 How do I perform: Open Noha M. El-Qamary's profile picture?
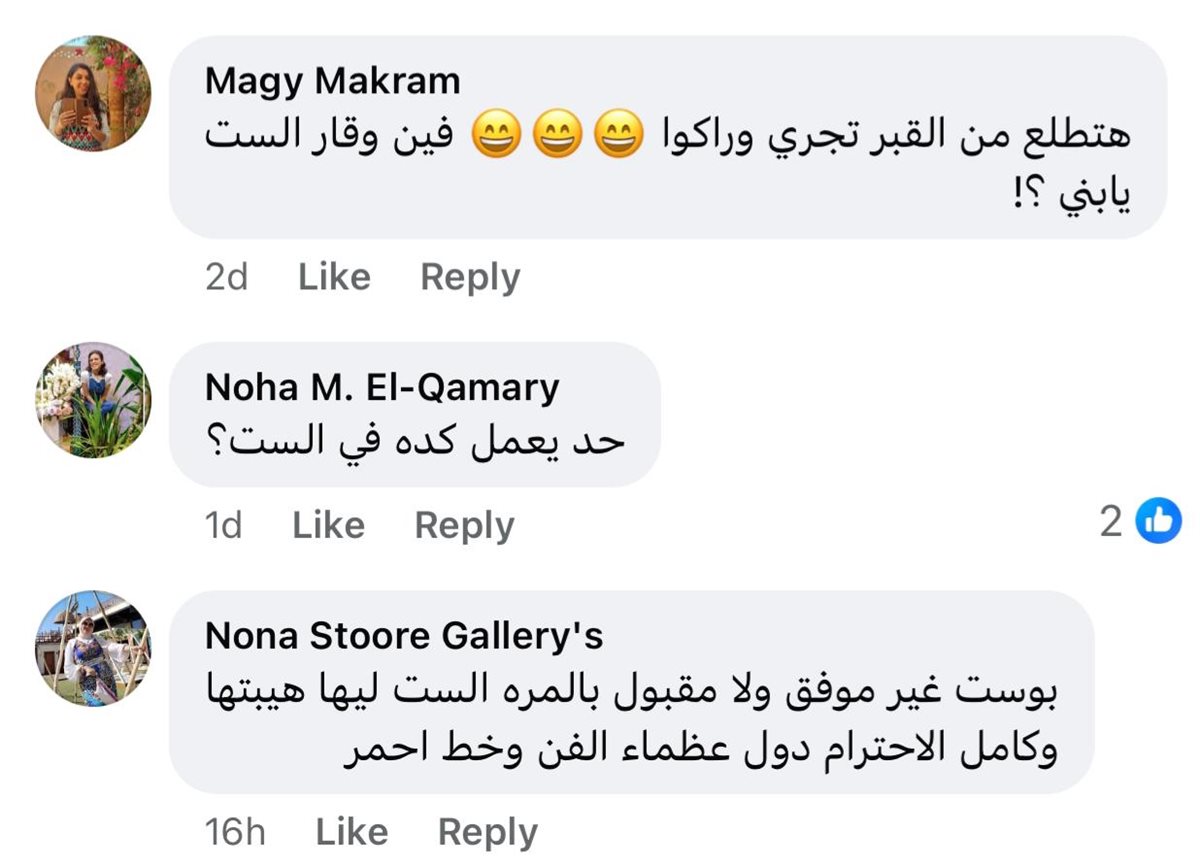[x=93, y=400]
